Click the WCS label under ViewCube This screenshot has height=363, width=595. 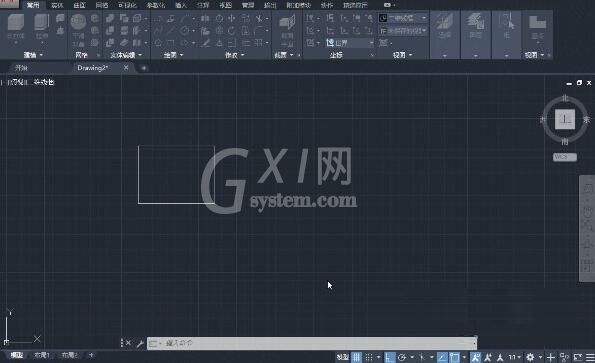(565, 157)
